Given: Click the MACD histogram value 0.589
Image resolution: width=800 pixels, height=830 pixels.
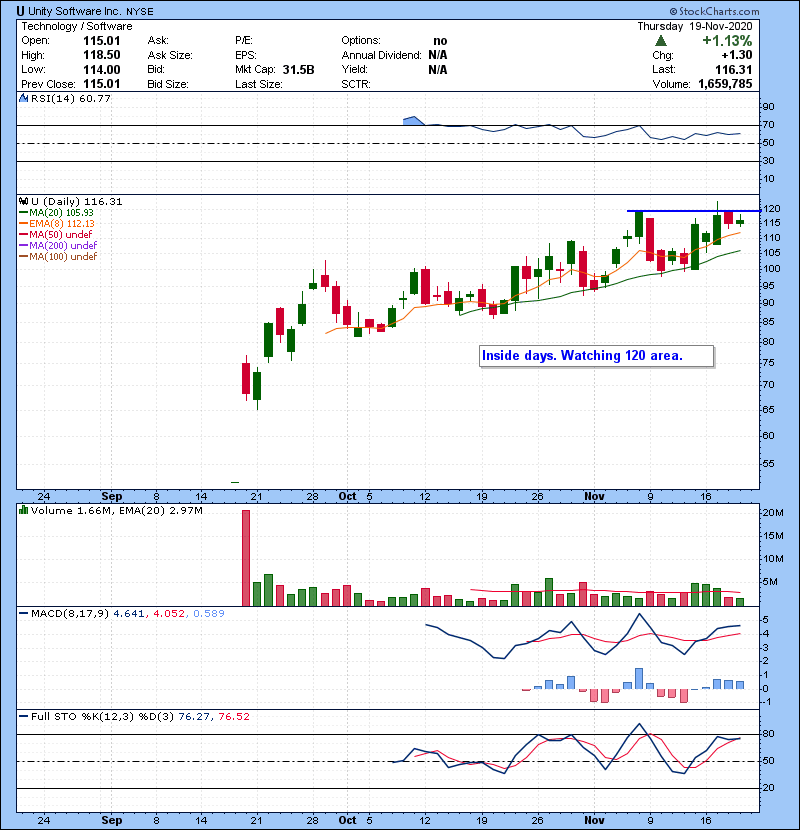Looking at the screenshot, I should tap(209, 614).
